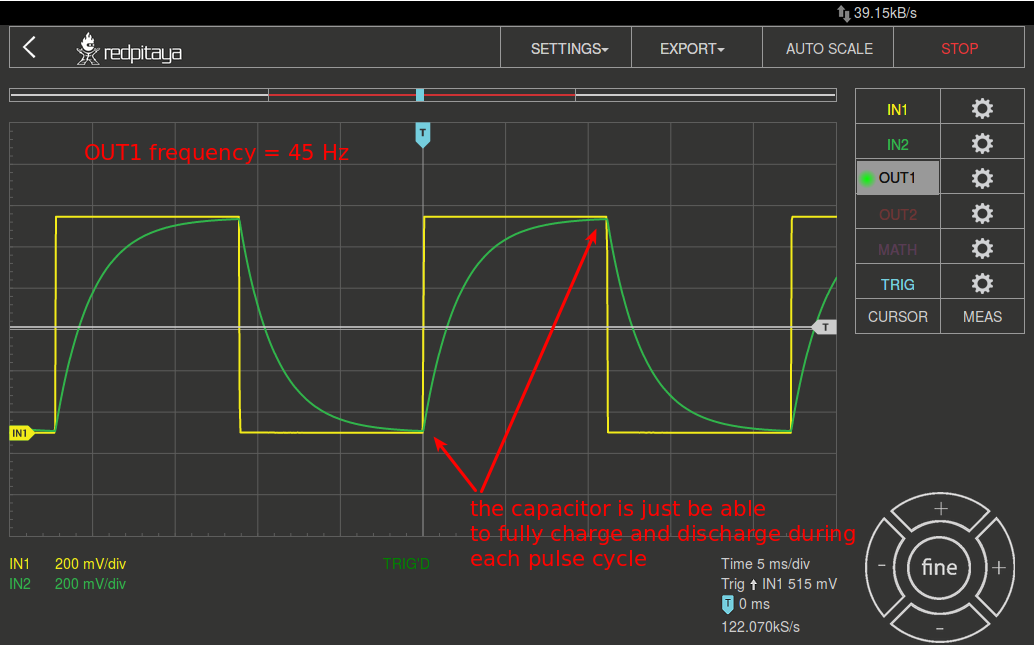Screen dimensions: 1034x645
Task: Click the AUTO SCALE button
Action: pyautogui.click(x=828, y=48)
